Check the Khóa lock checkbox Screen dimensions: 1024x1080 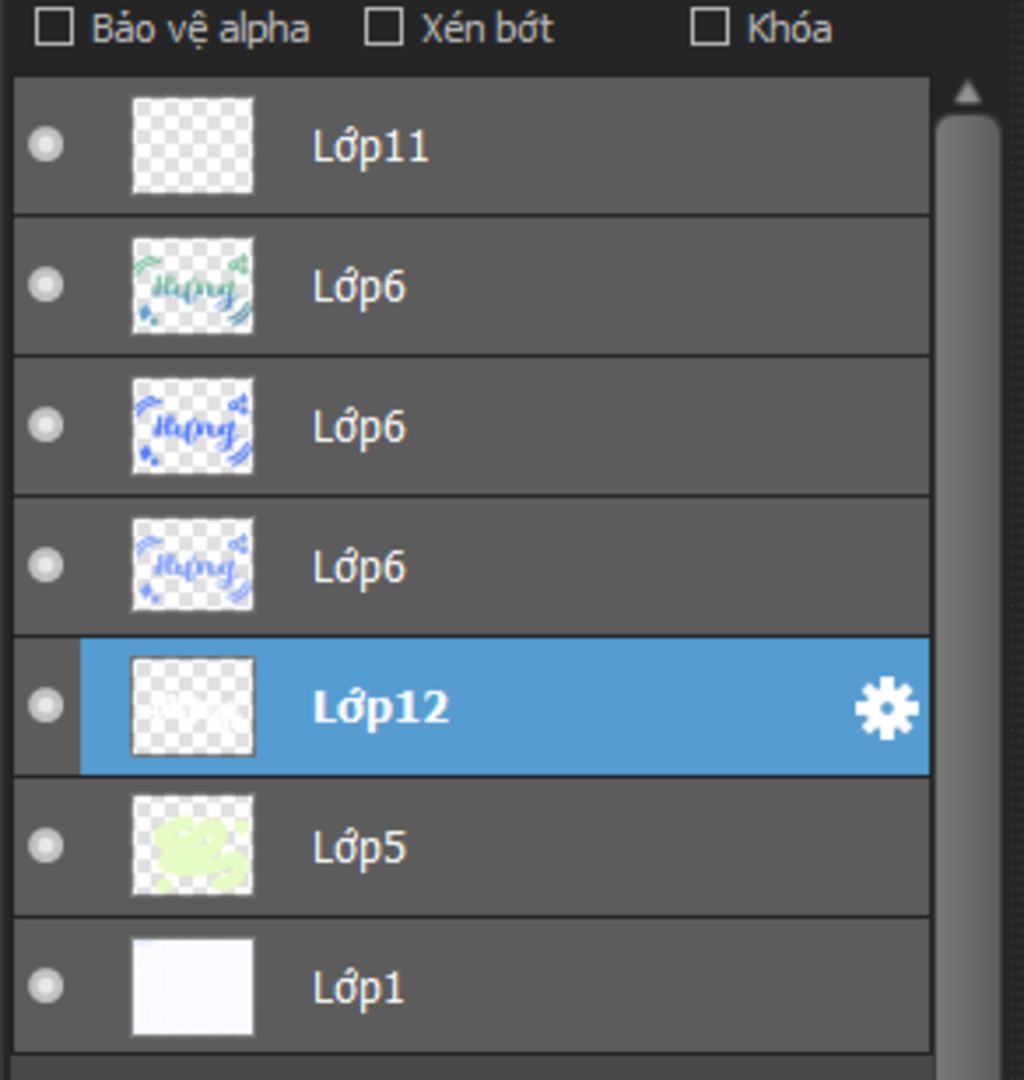[x=710, y=28]
